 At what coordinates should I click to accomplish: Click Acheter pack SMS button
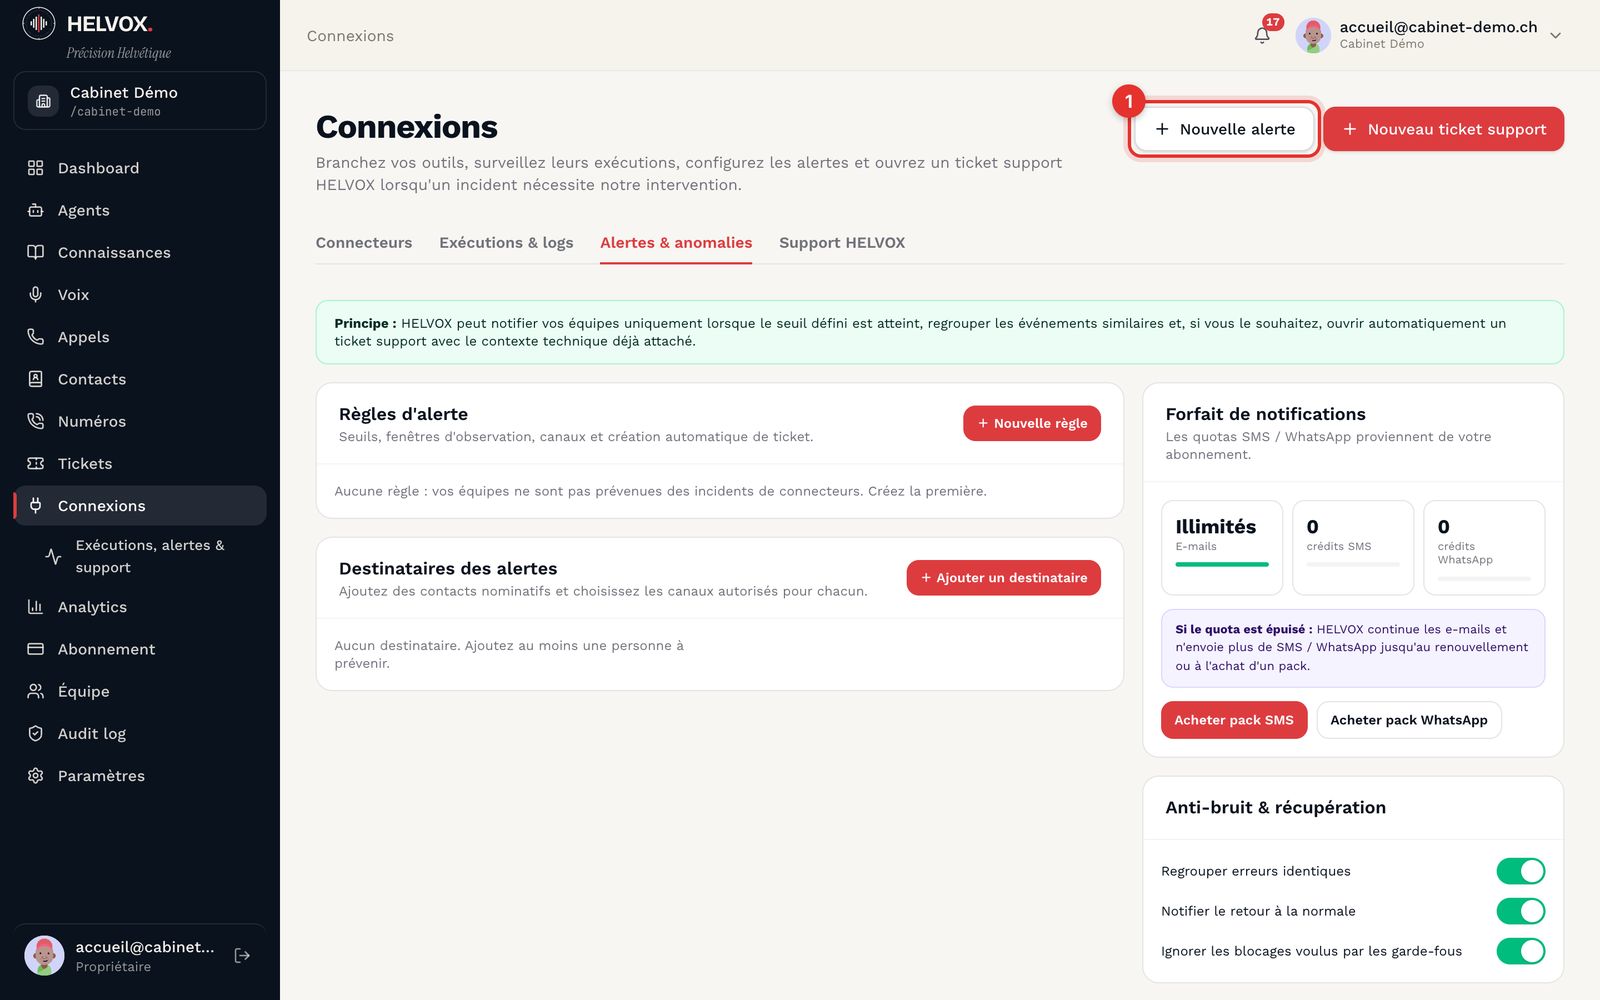click(x=1234, y=720)
